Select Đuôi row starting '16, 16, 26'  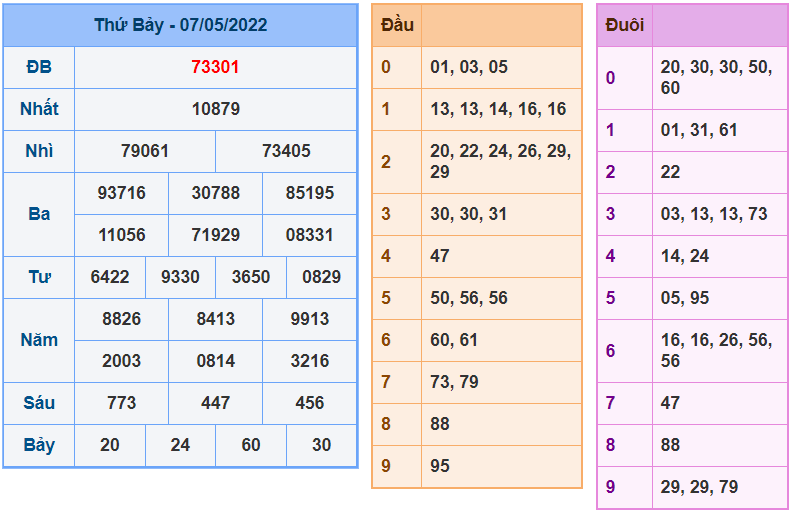[x=716, y=350]
